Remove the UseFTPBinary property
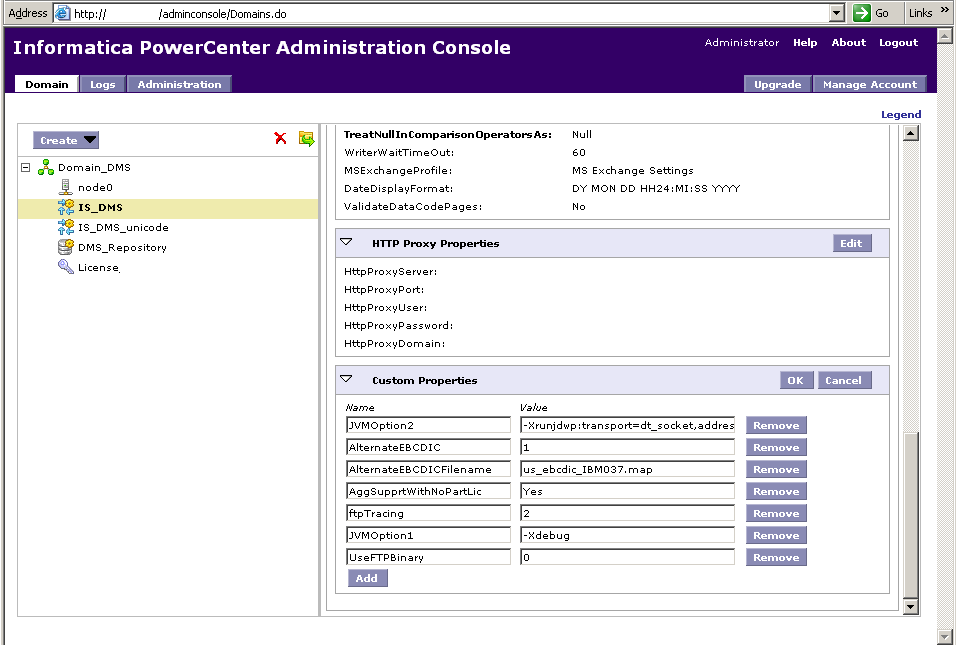The width and height of the screenshot is (956, 645). click(776, 557)
